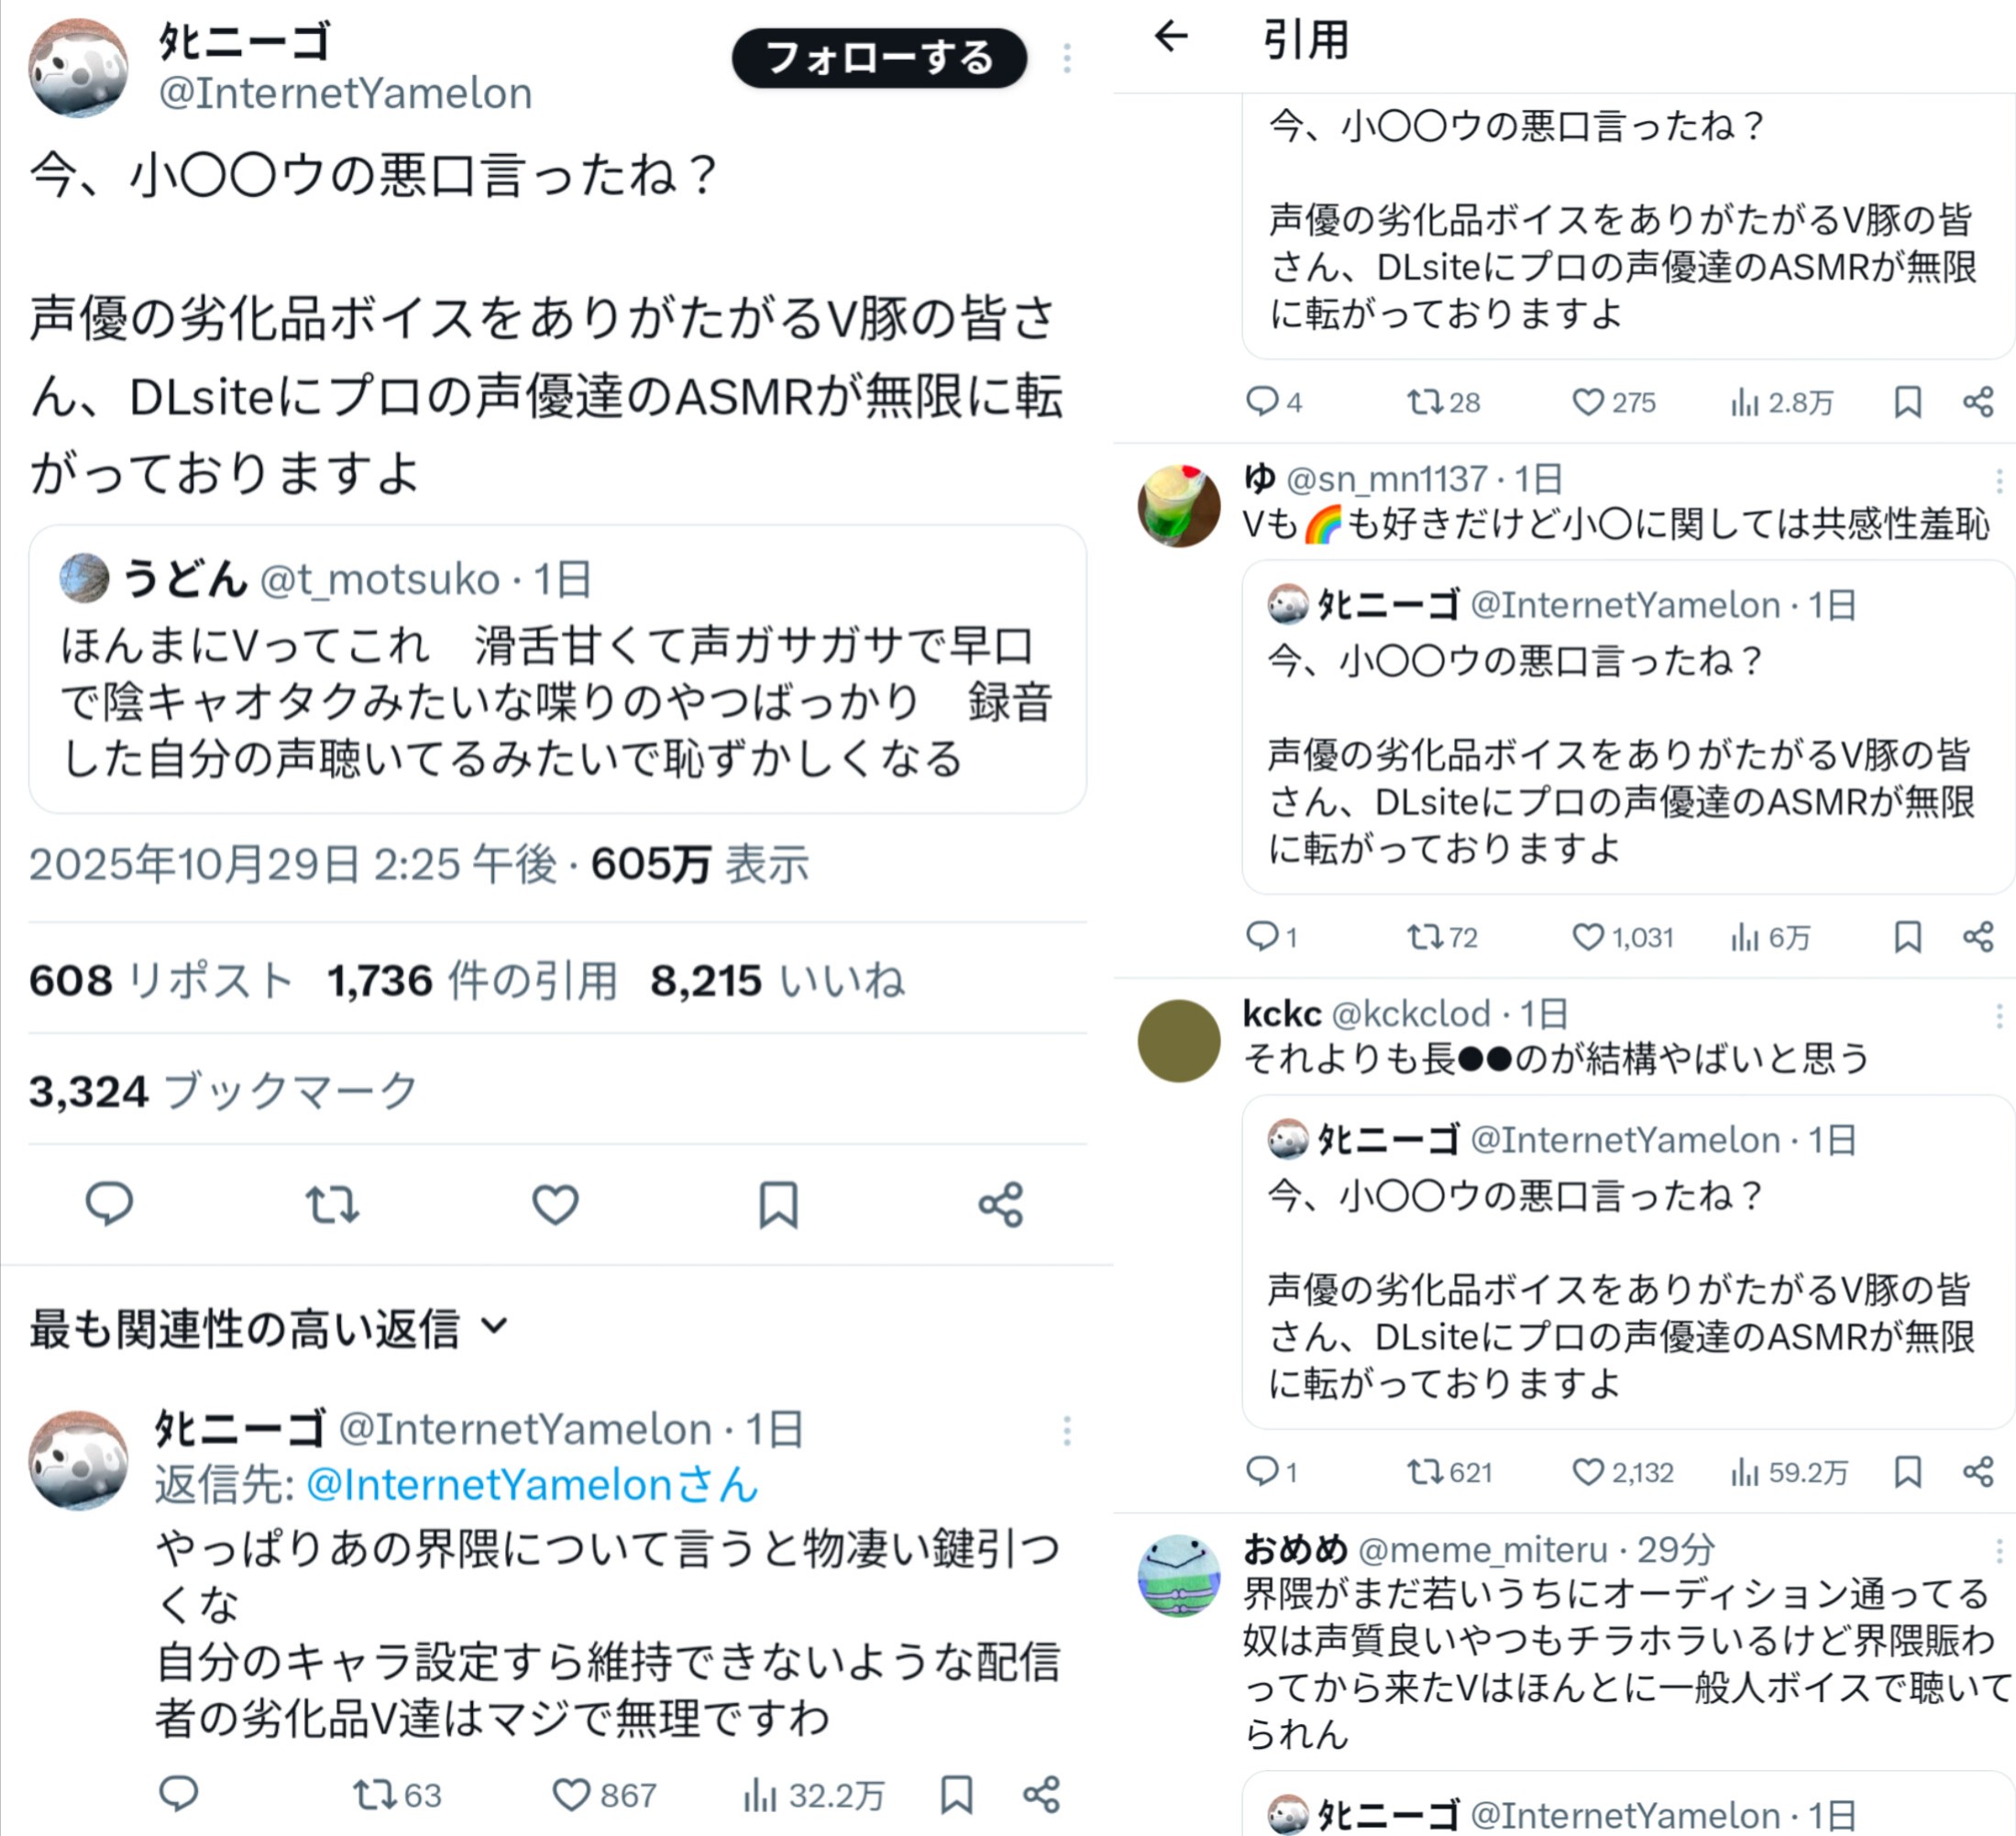The image size is (2016, 1836).
Task: Repost the kckc quote with 621 reposts
Action: [x=1449, y=1472]
